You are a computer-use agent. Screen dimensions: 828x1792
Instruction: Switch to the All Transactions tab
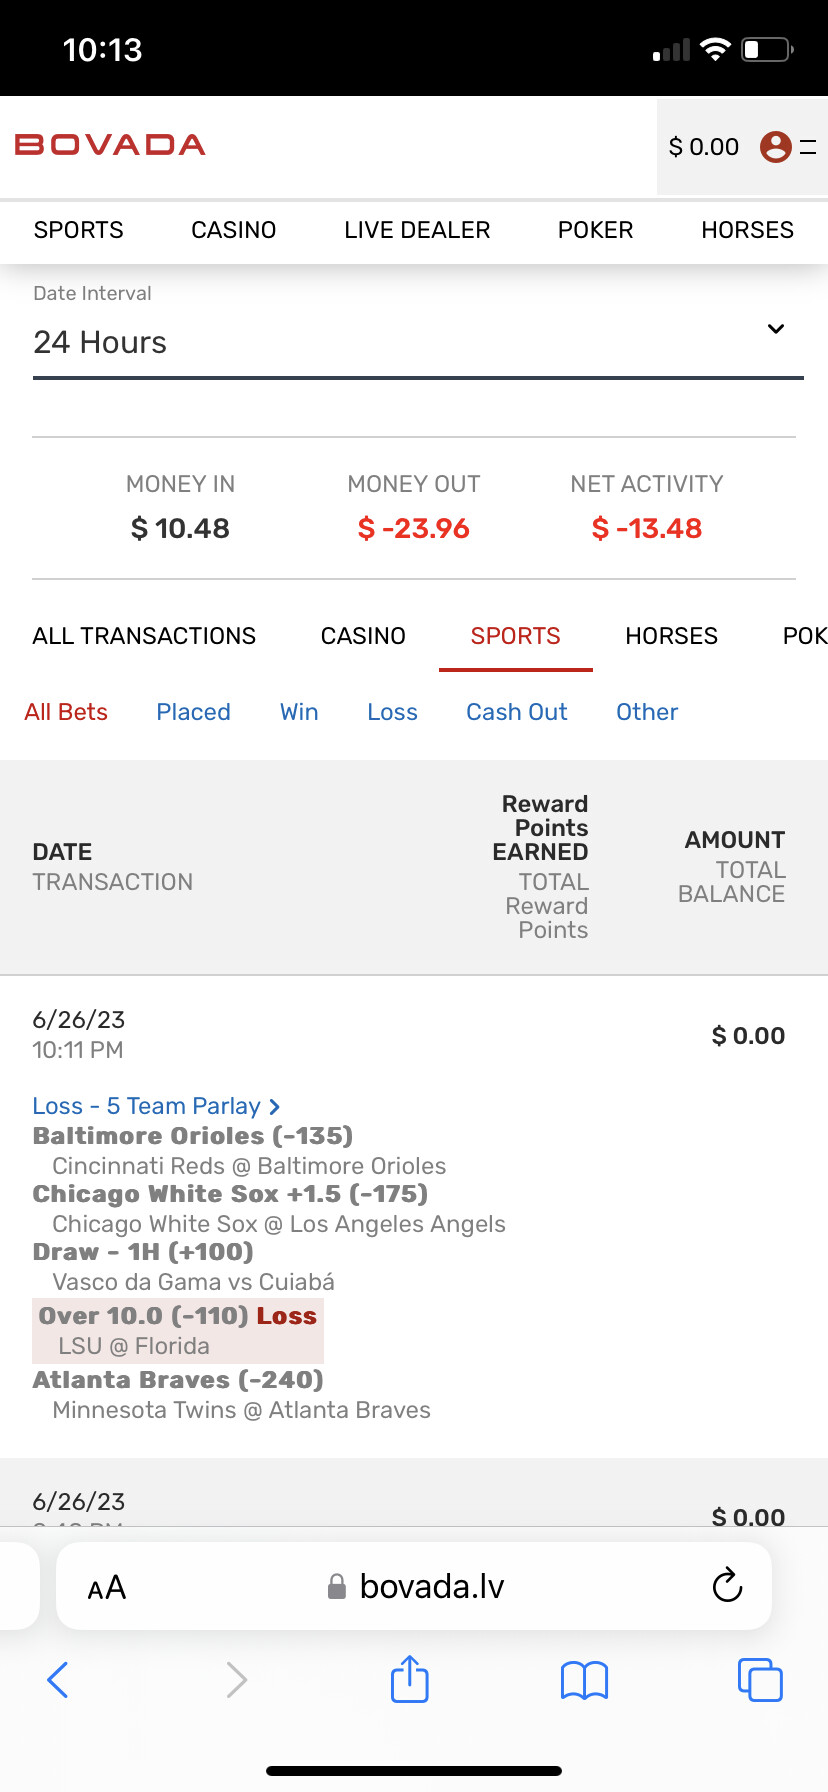click(x=144, y=636)
